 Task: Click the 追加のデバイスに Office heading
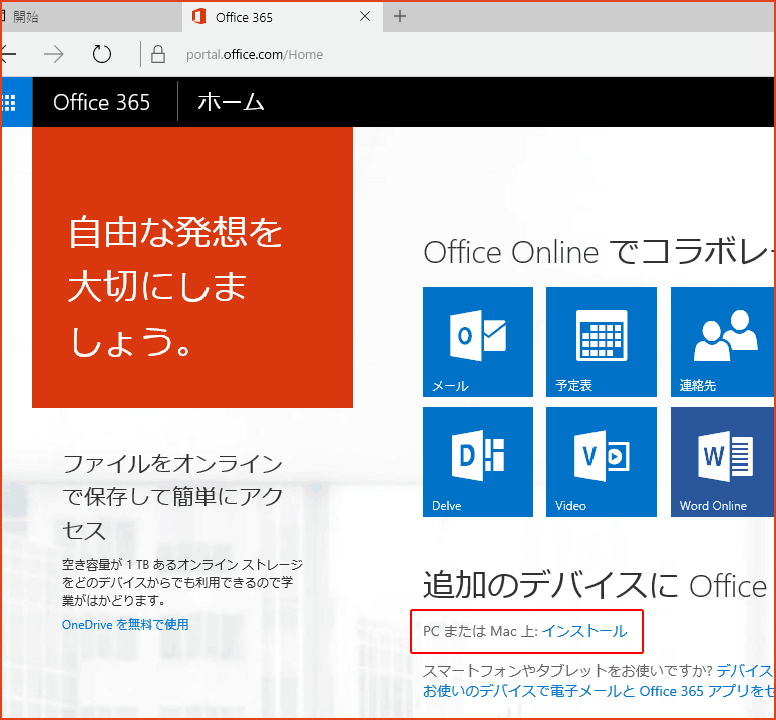(x=595, y=585)
